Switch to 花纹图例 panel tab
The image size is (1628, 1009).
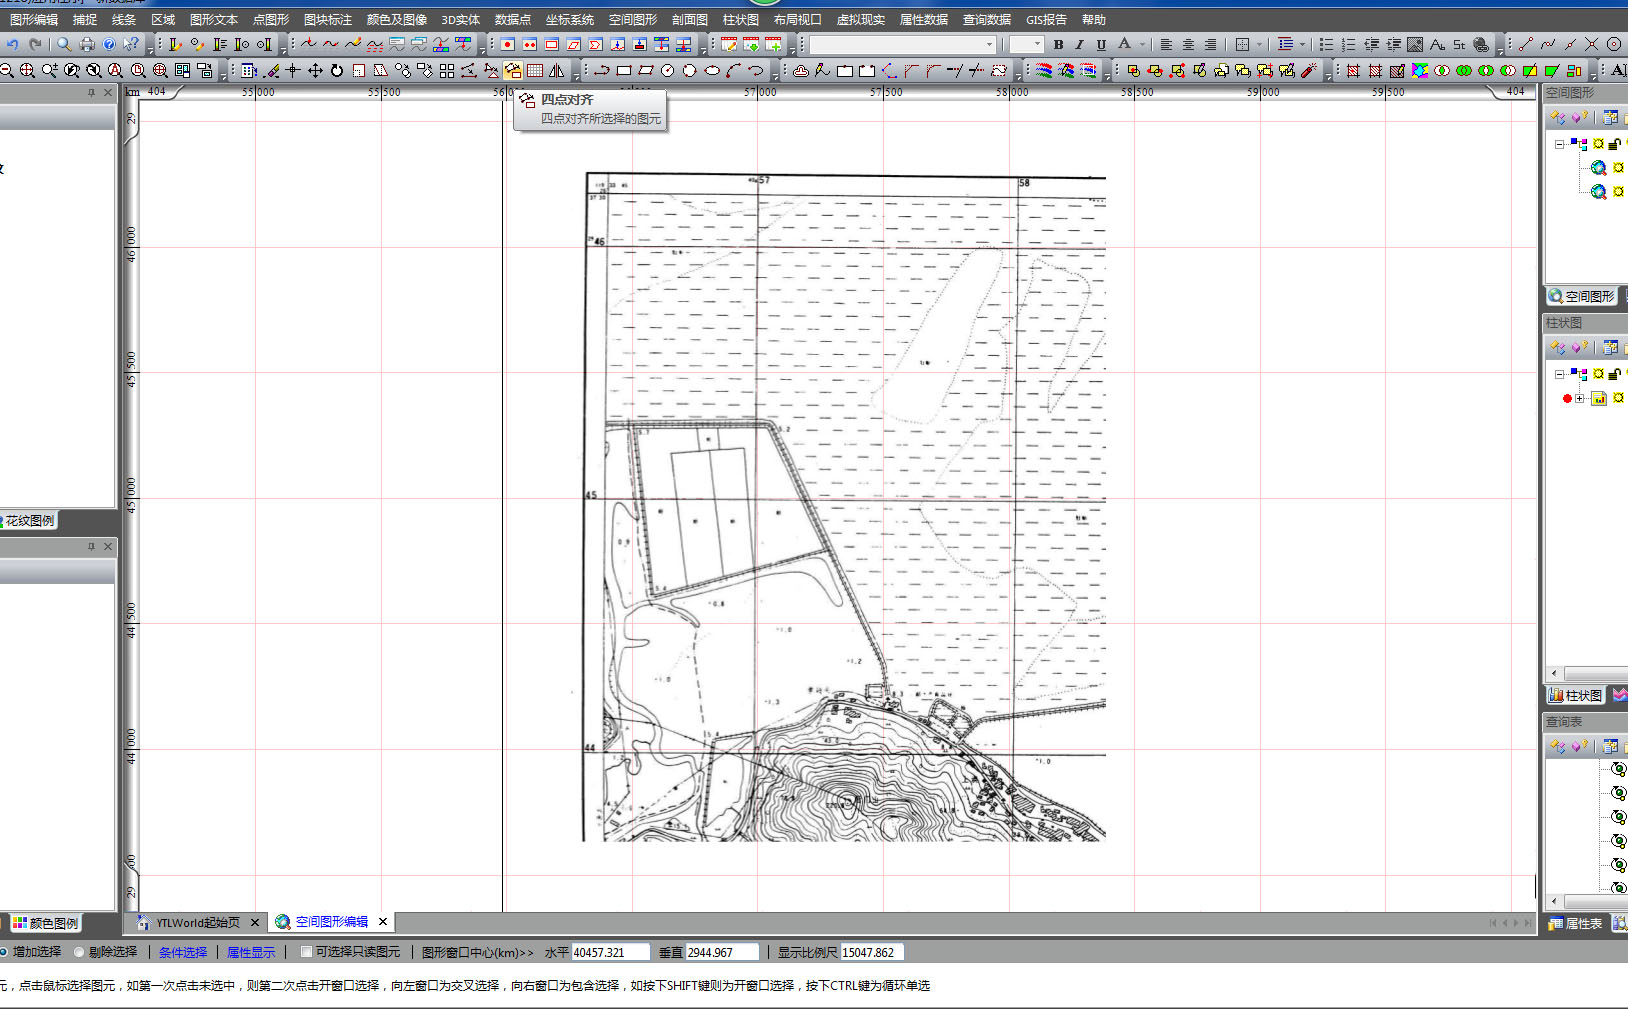tap(29, 520)
